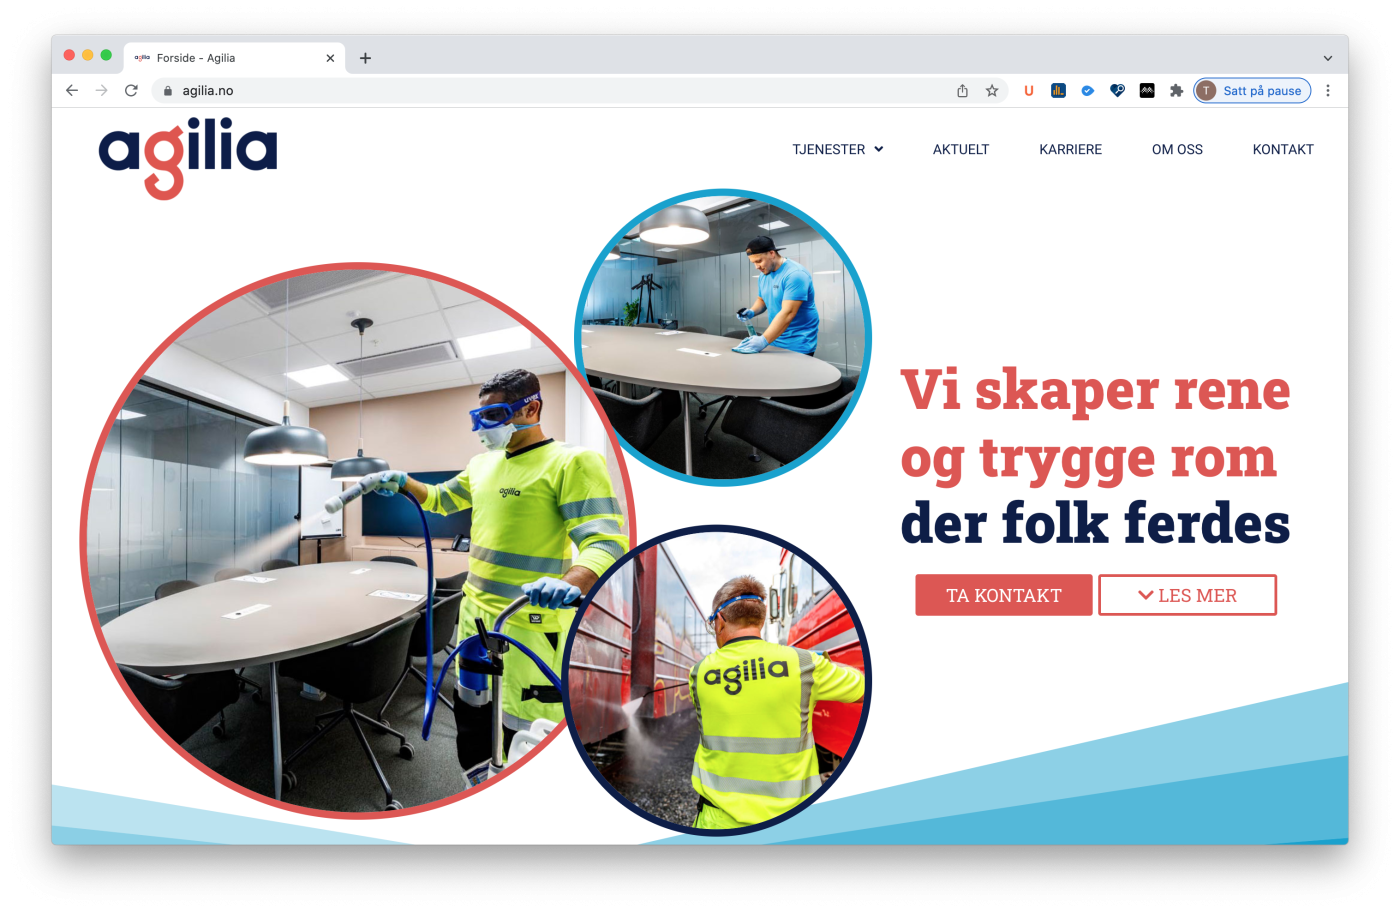Click the browser forward arrow

101,90
